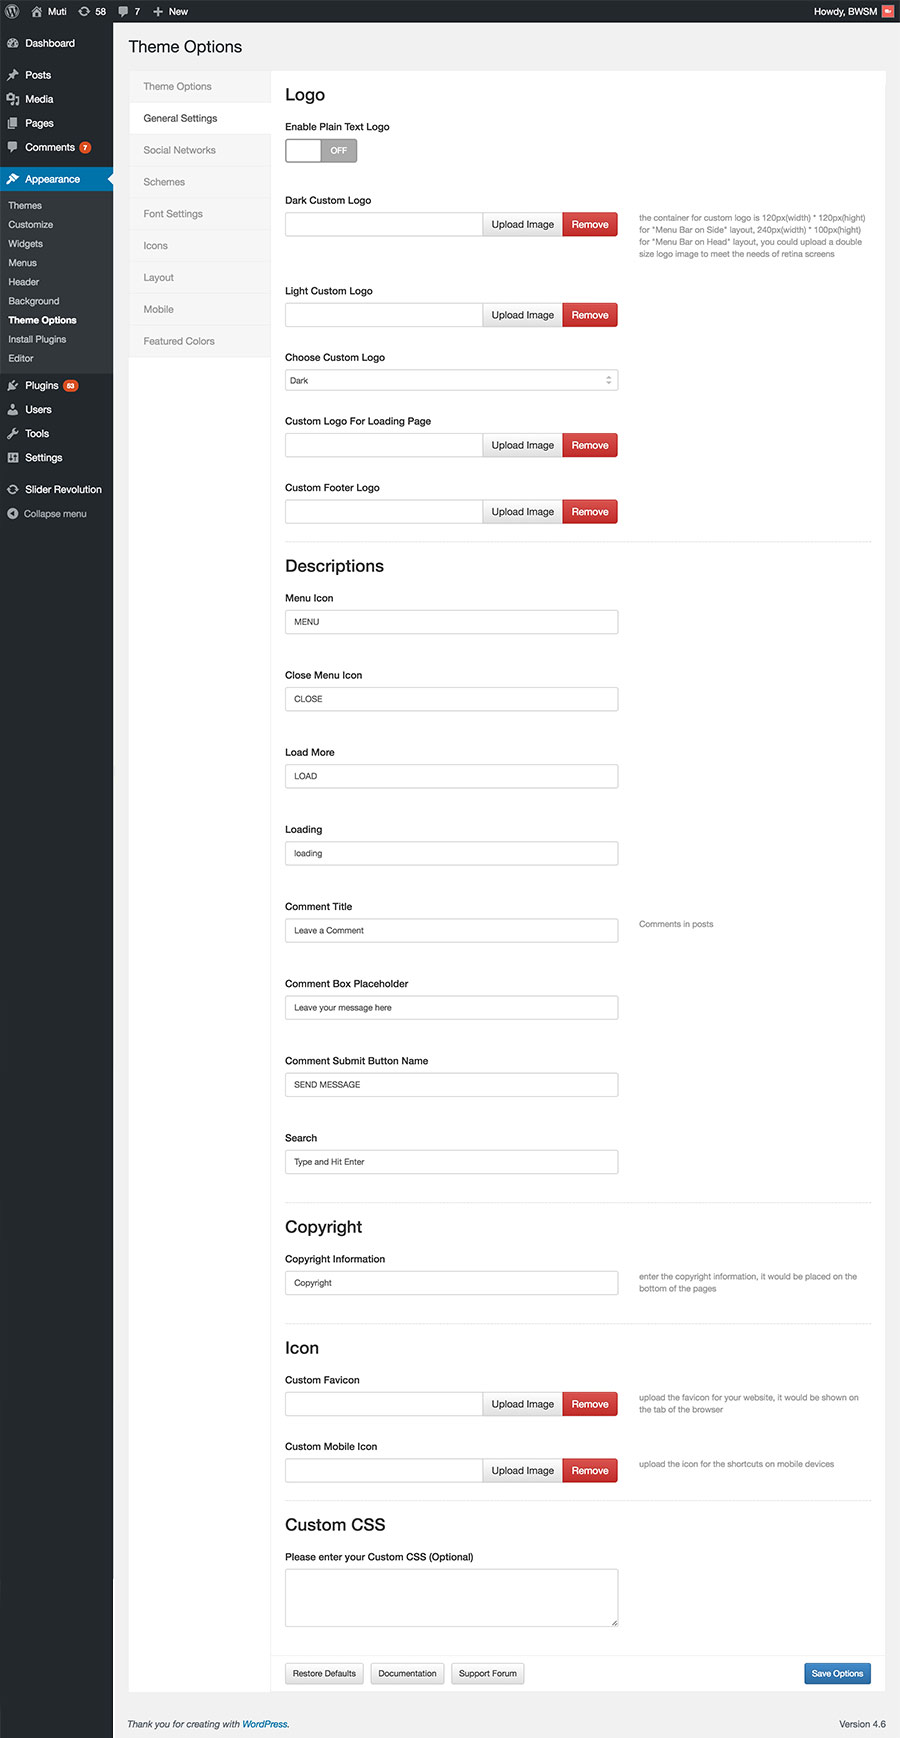Open the Documentation button
The width and height of the screenshot is (900, 1738).
point(407,1673)
